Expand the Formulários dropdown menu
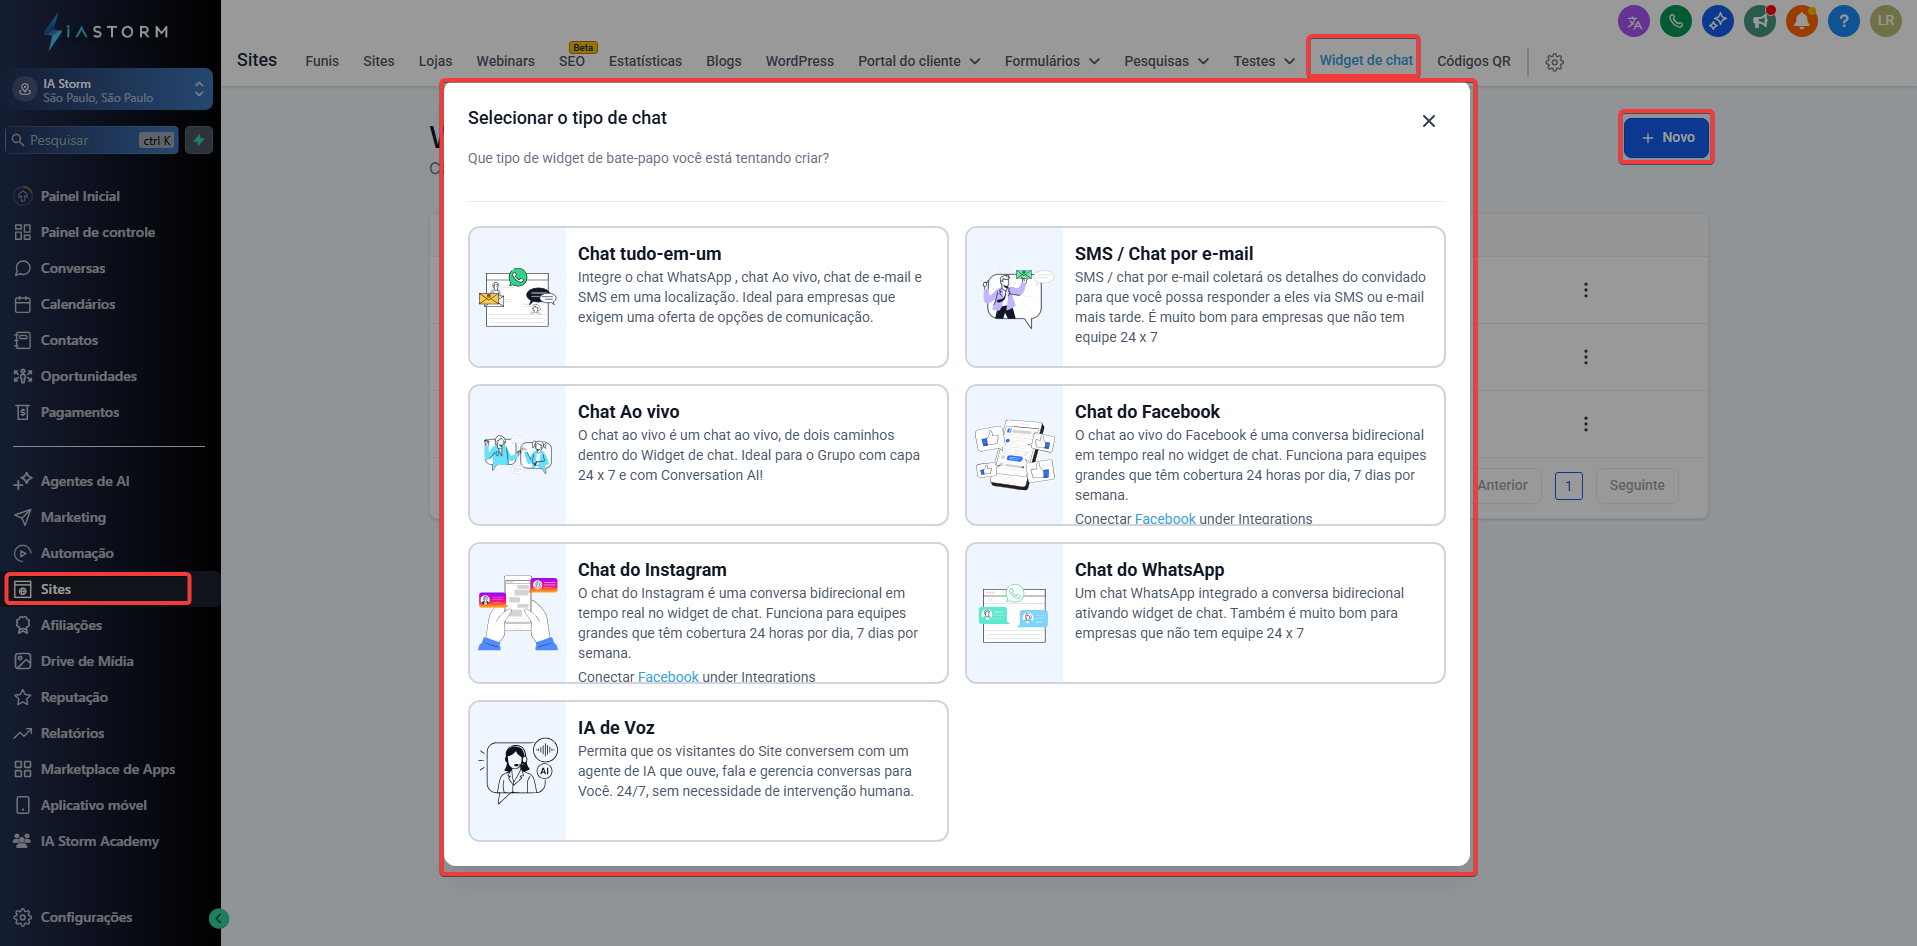 click(x=1051, y=61)
